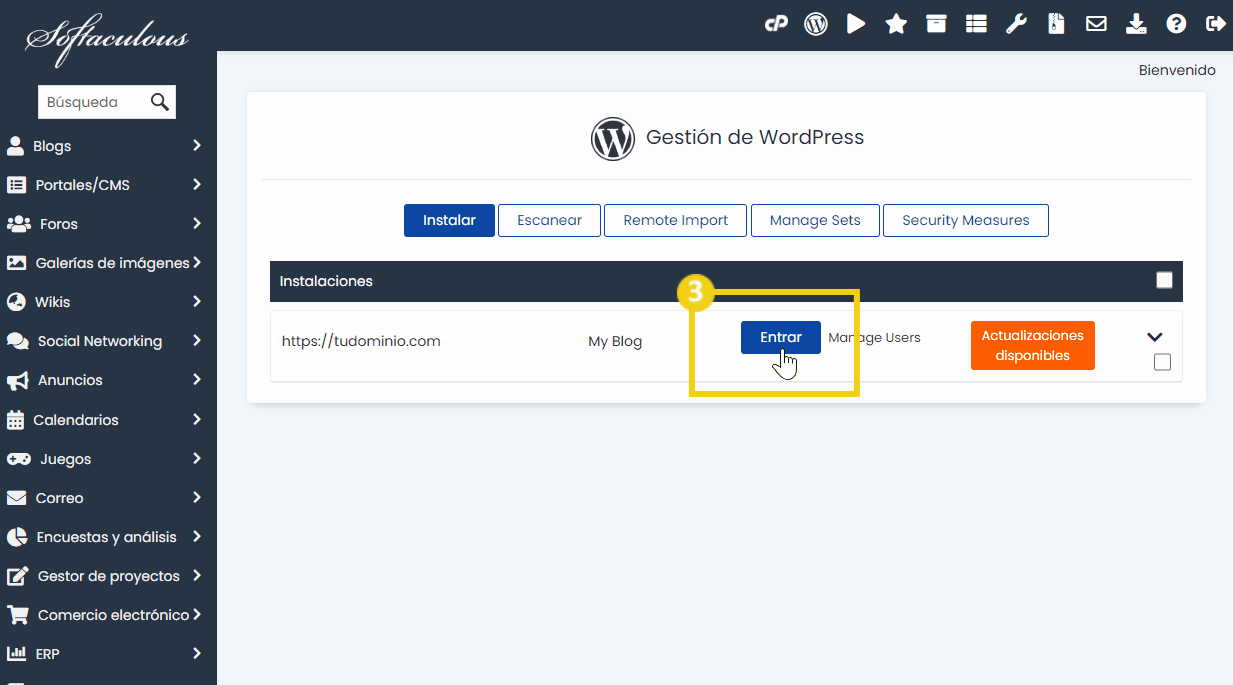Click the My Blog site name
Viewport: 1233px width, 685px height.
615,341
